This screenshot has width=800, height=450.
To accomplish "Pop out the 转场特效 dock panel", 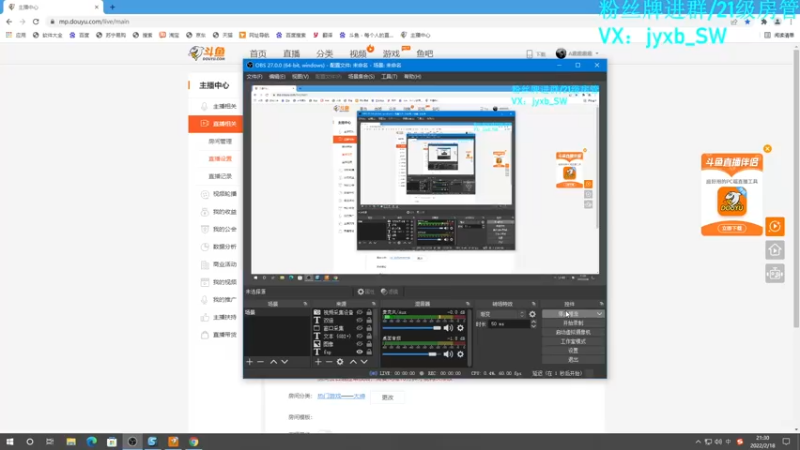I will click(534, 304).
